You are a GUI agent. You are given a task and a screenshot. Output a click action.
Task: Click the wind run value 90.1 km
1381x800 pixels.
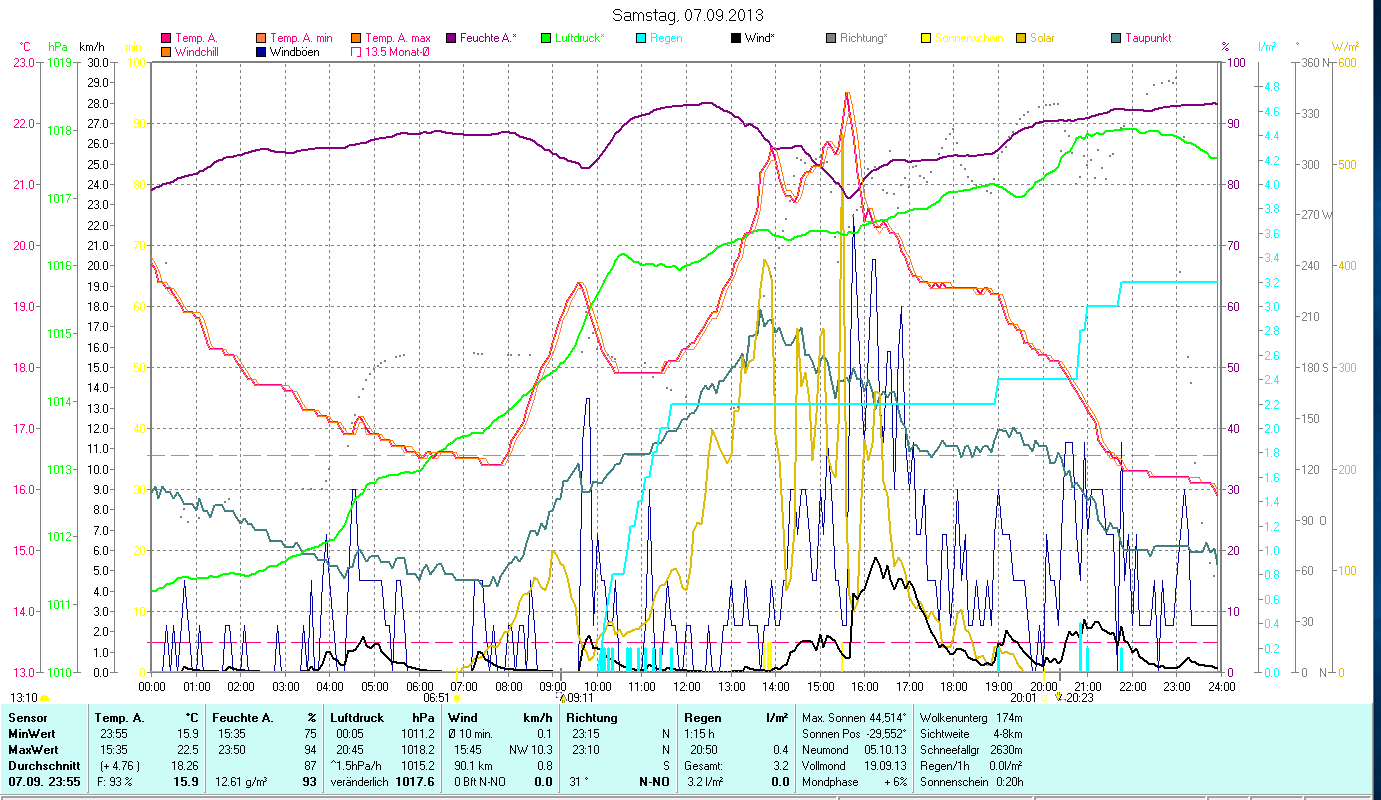(x=475, y=766)
